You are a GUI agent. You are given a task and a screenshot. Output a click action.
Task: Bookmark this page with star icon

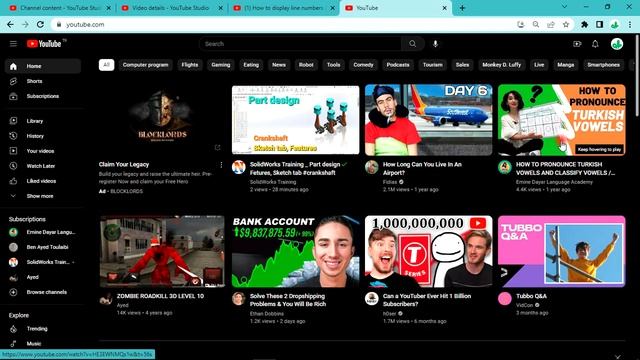566,24
